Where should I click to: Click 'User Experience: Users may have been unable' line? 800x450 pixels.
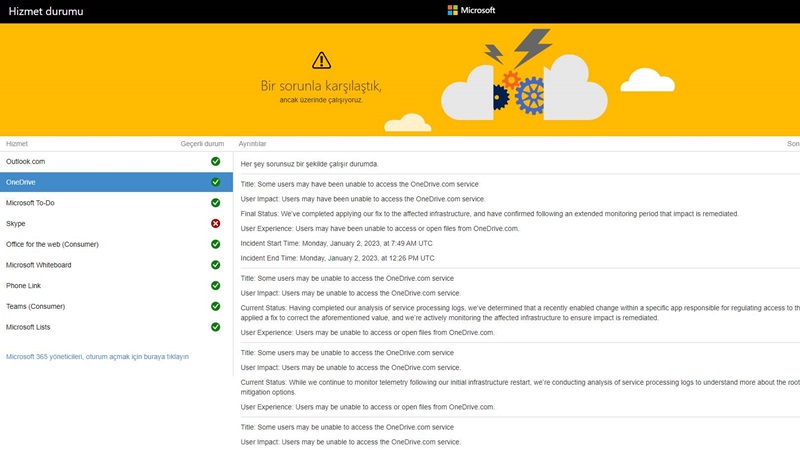point(380,229)
